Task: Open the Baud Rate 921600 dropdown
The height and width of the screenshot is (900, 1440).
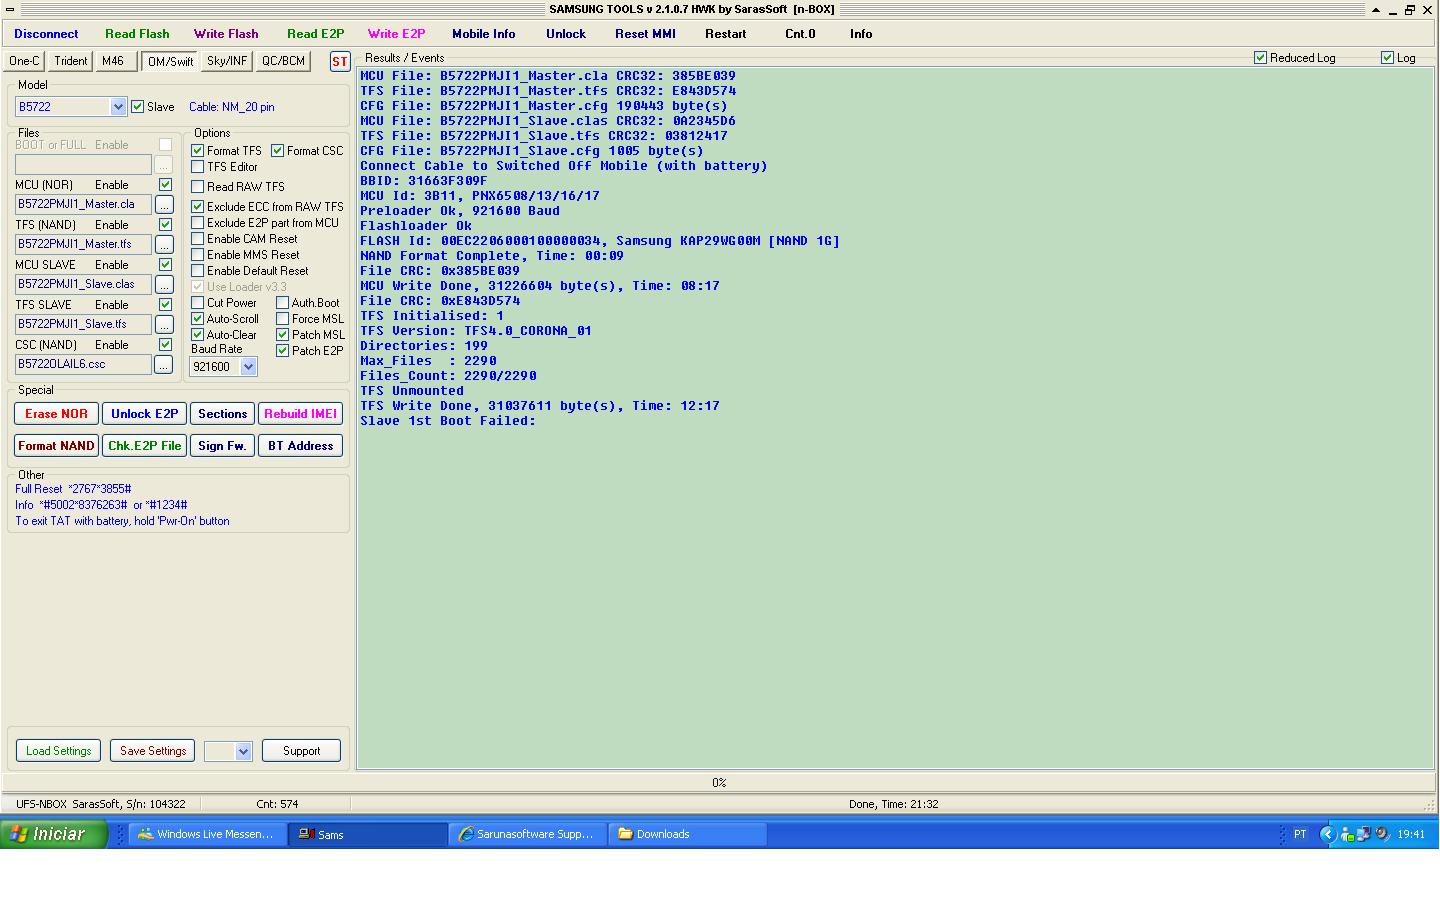Action: coord(248,367)
